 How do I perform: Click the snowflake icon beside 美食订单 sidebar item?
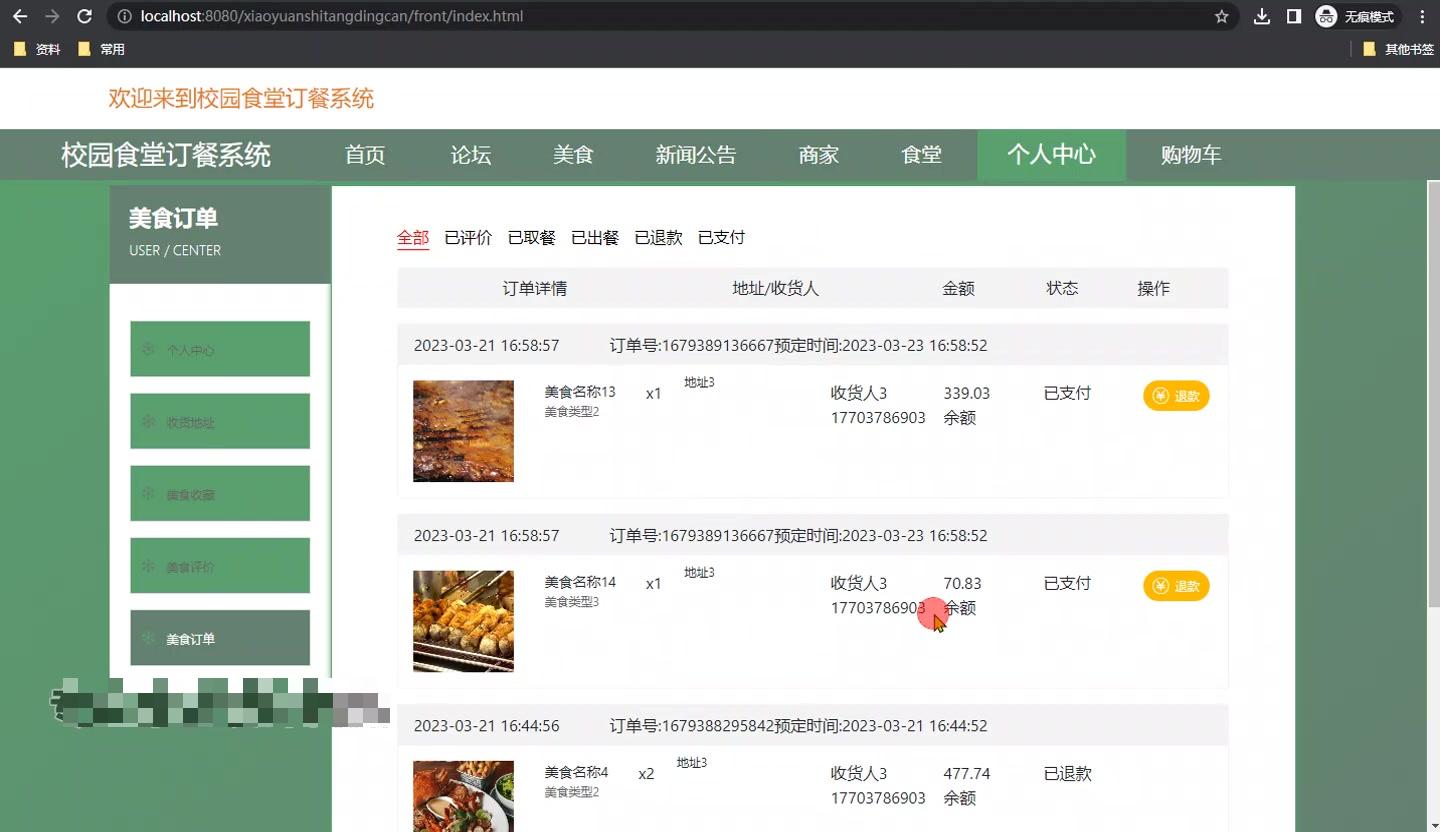[x=148, y=637]
